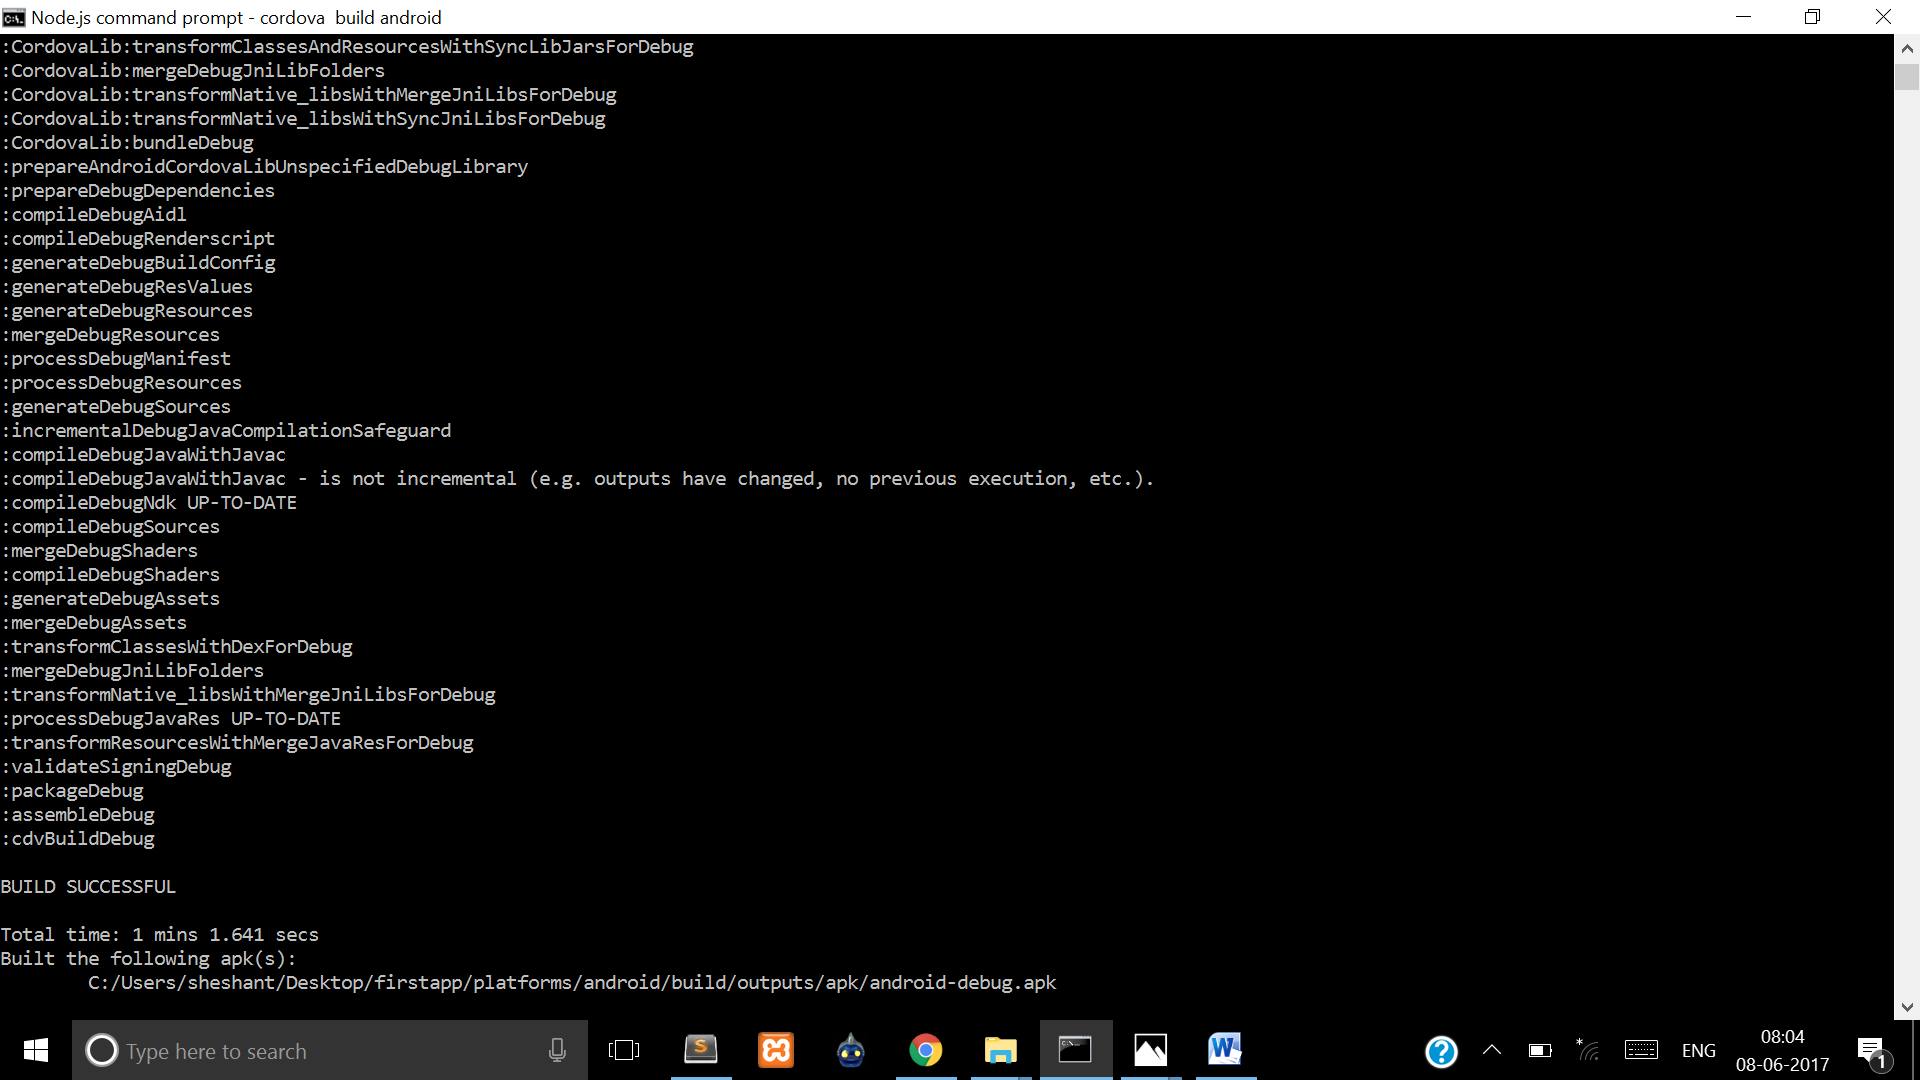Click the Built the following apk(s) line
The image size is (1920, 1080).
coord(149,959)
